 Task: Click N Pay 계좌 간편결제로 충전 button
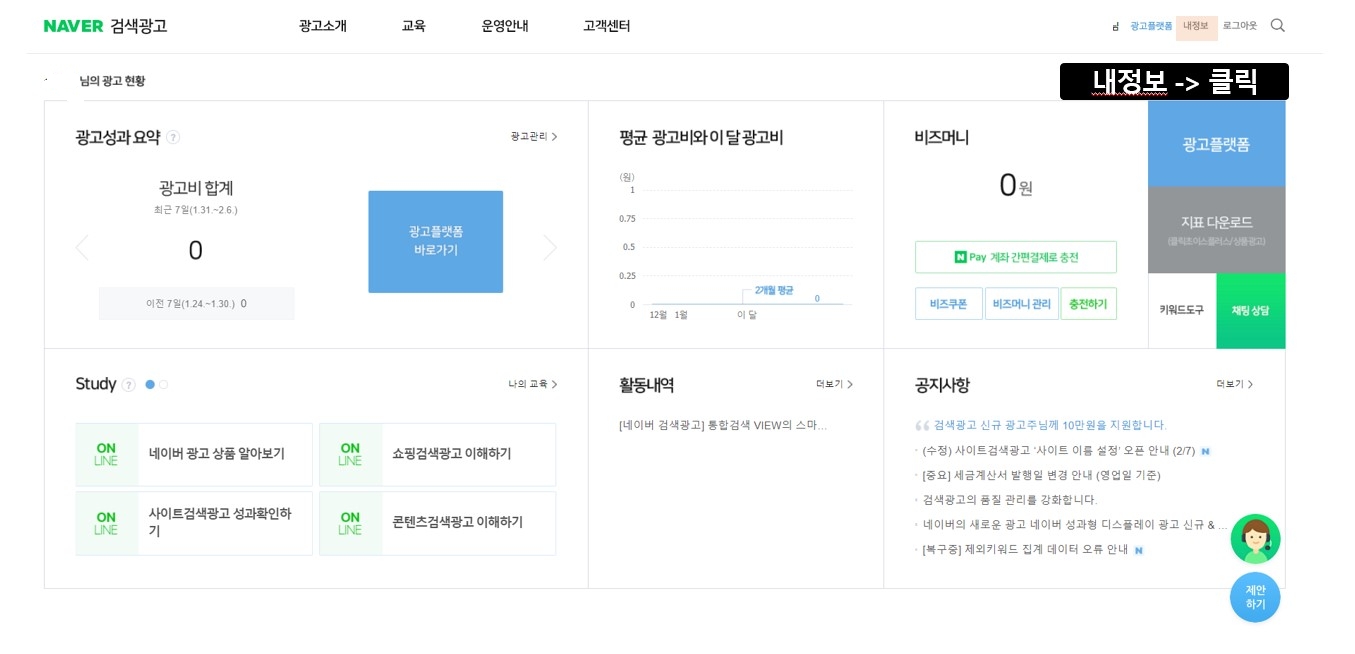(x=1016, y=257)
